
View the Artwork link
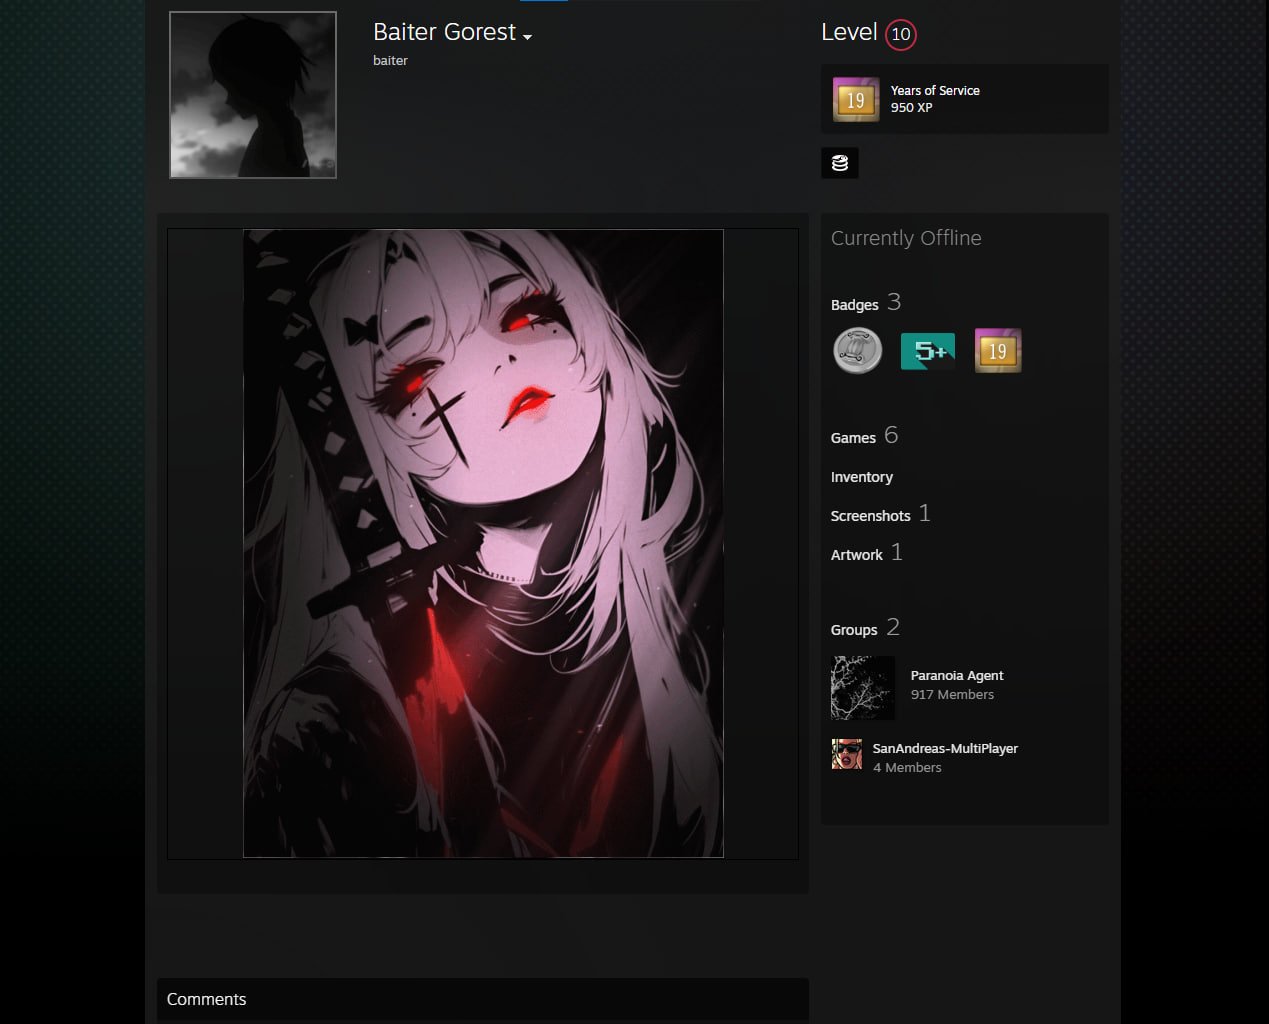[857, 555]
